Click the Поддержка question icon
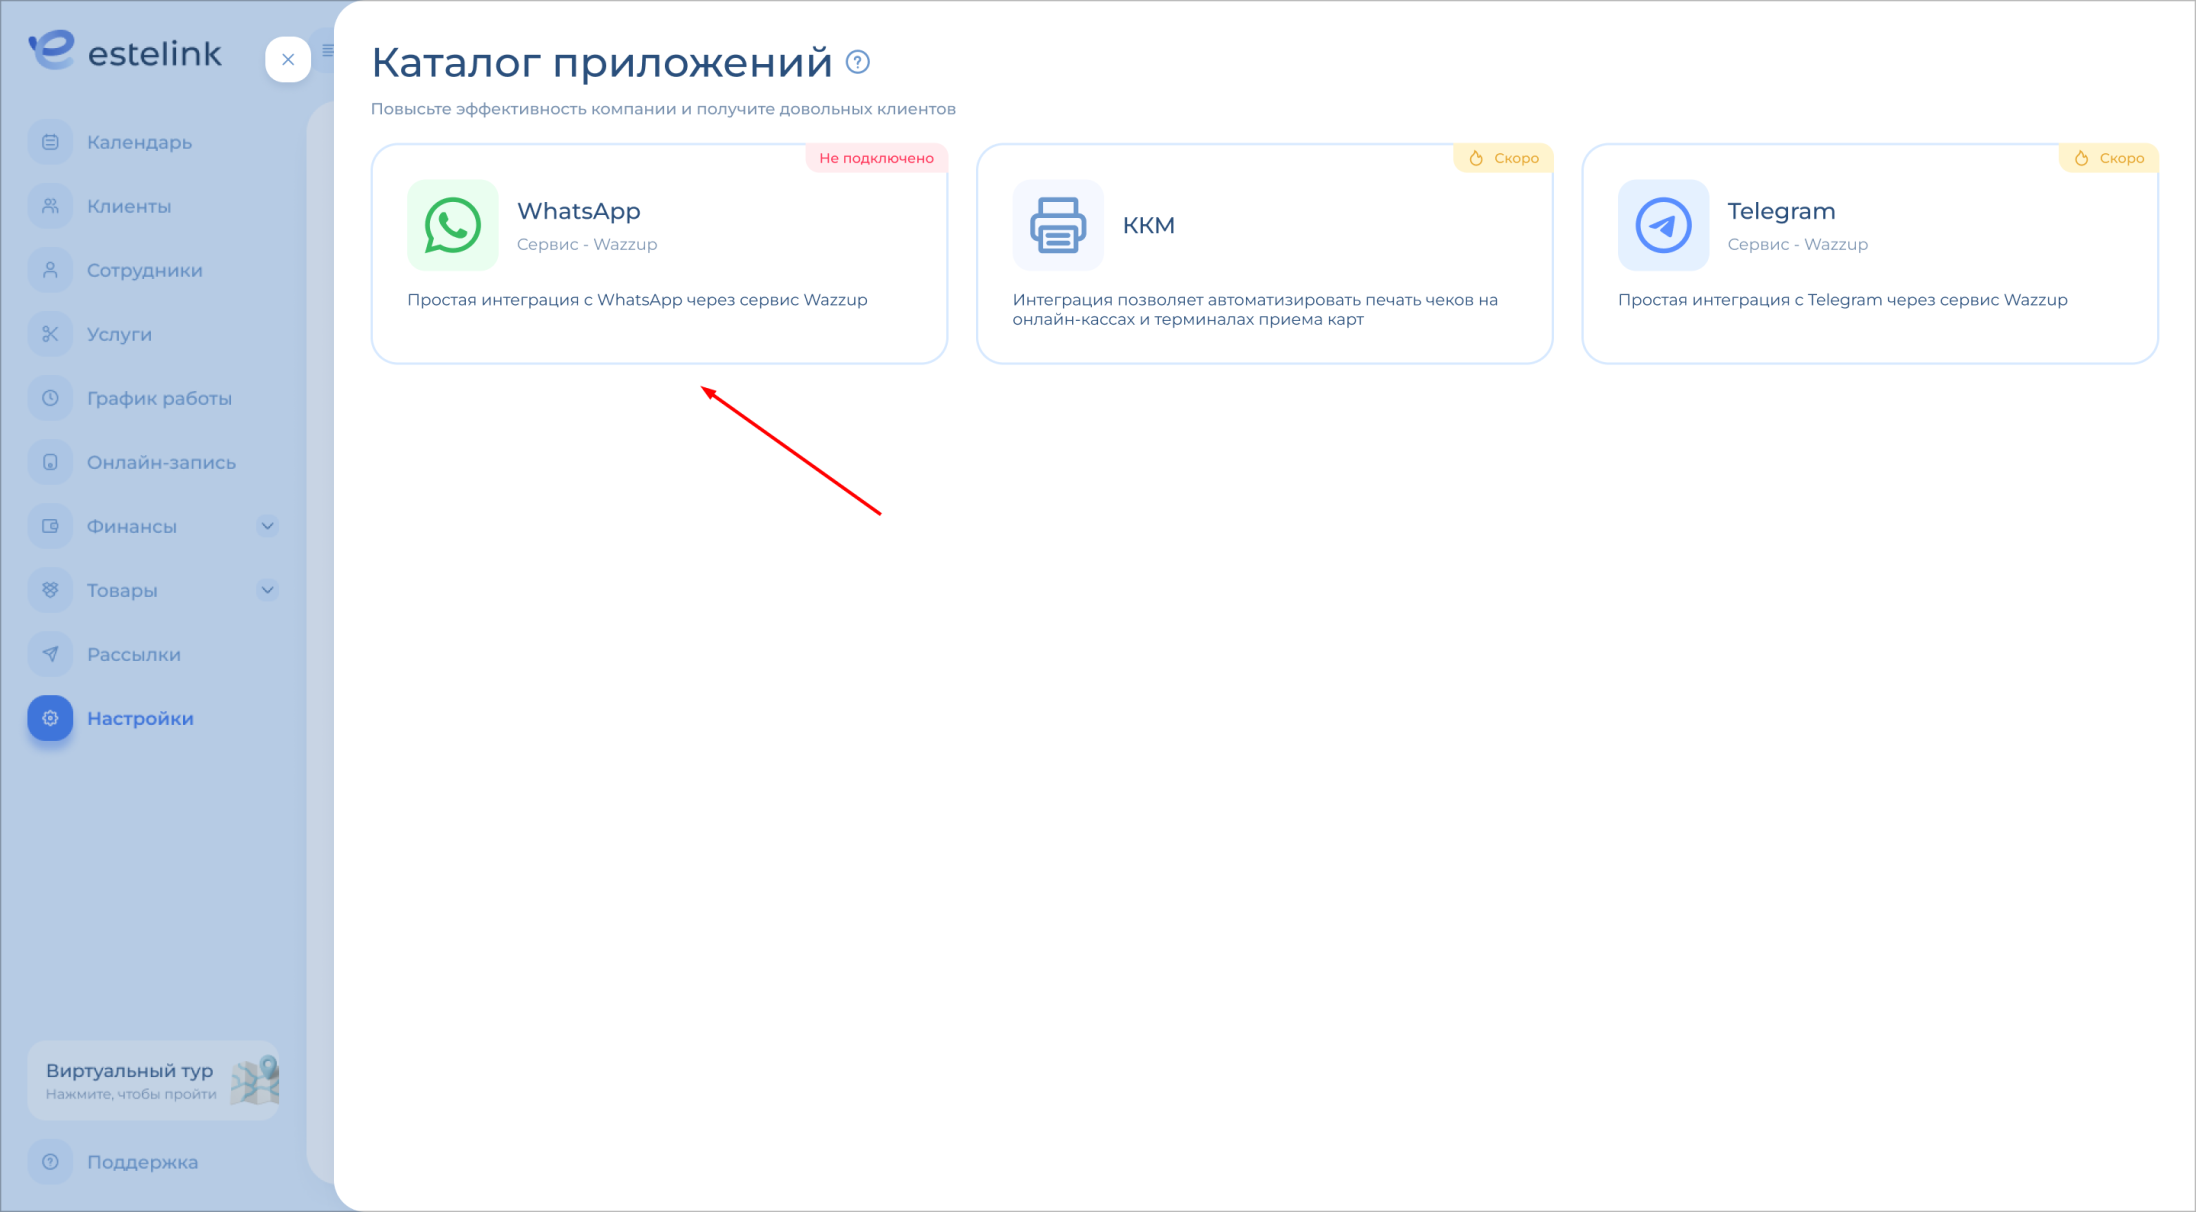The width and height of the screenshot is (2196, 1212). pos(50,1162)
